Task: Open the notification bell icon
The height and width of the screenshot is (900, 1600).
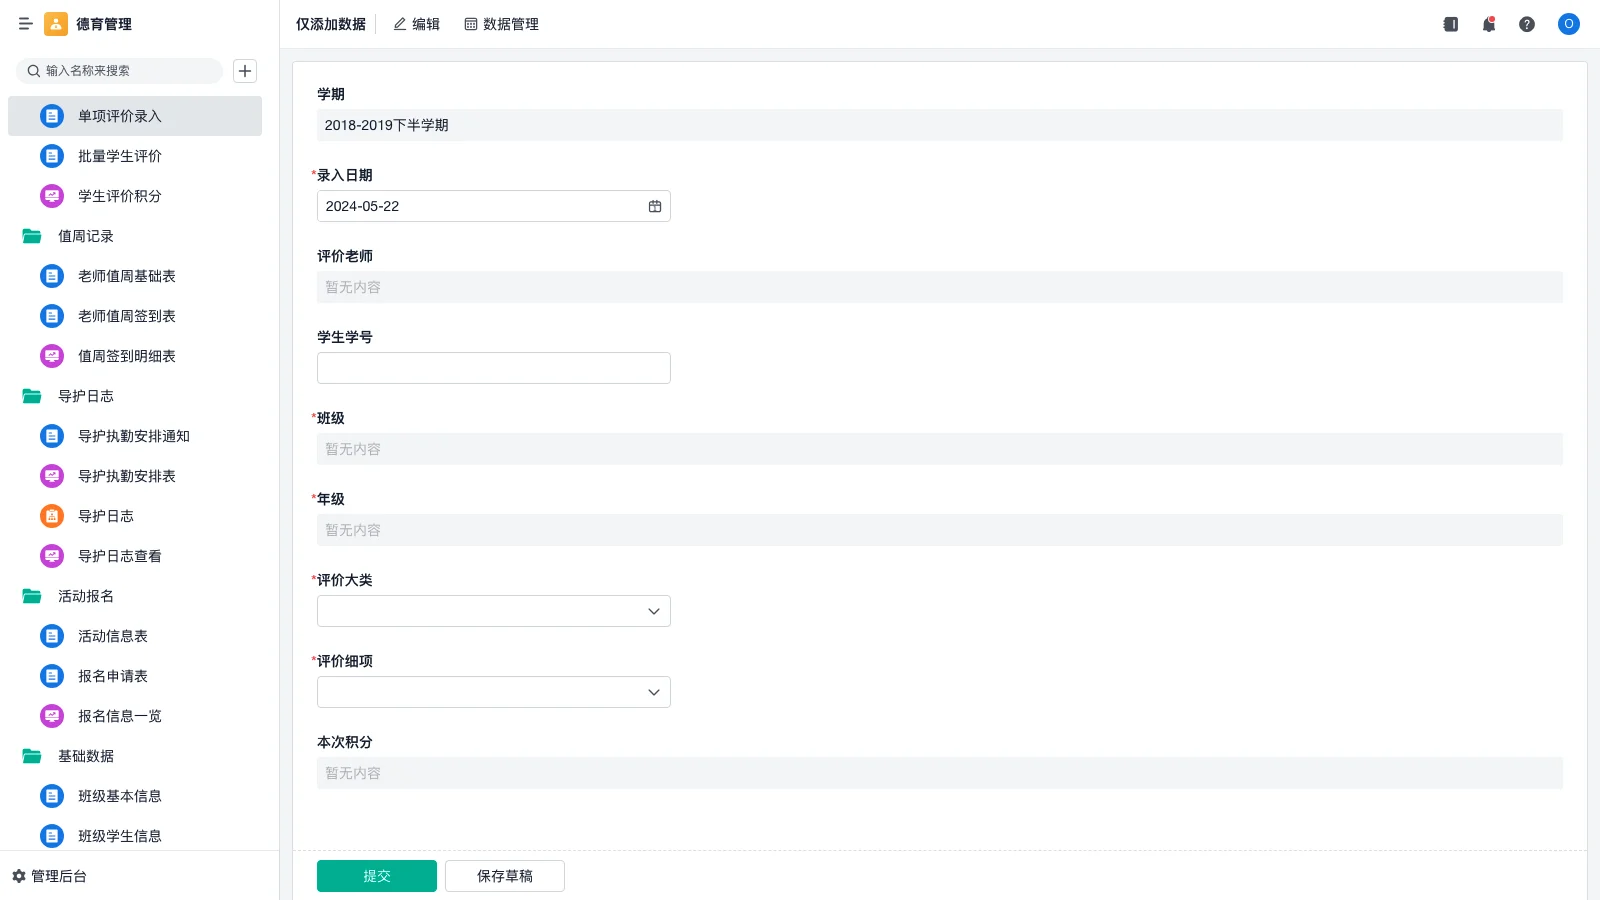Action: pos(1489,24)
